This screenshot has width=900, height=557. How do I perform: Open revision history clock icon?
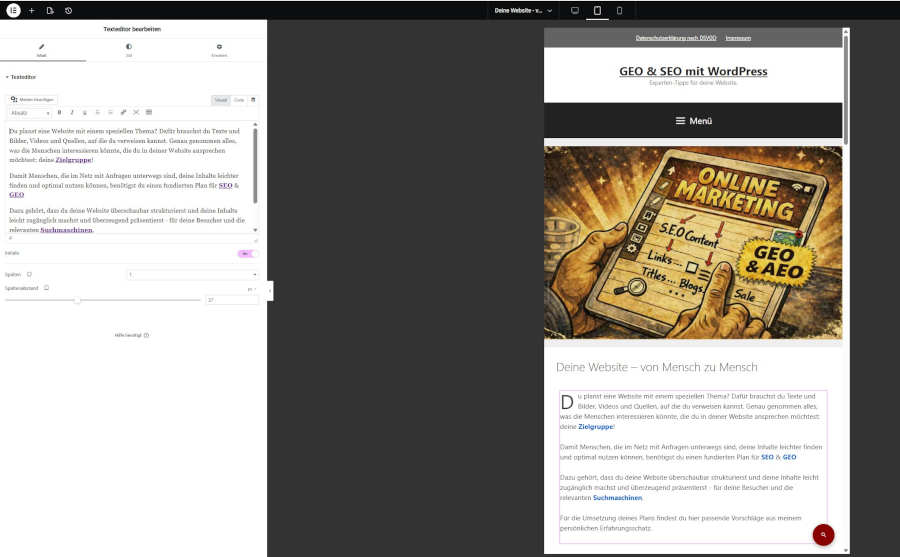point(68,10)
